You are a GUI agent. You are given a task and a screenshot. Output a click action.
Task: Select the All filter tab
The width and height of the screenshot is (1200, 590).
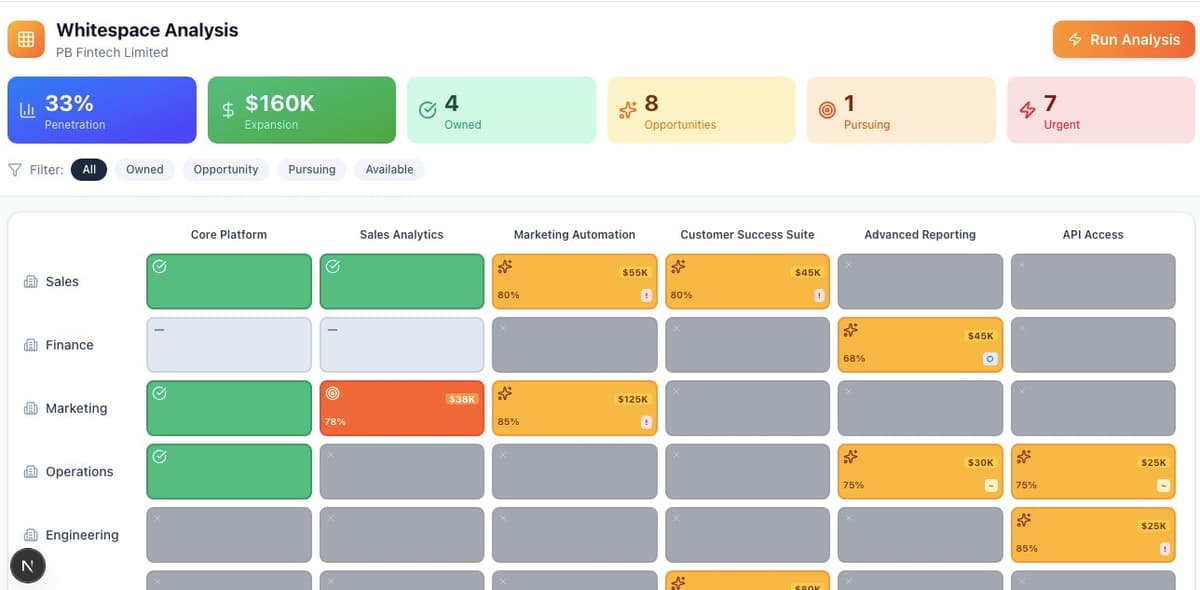pyautogui.click(x=89, y=169)
